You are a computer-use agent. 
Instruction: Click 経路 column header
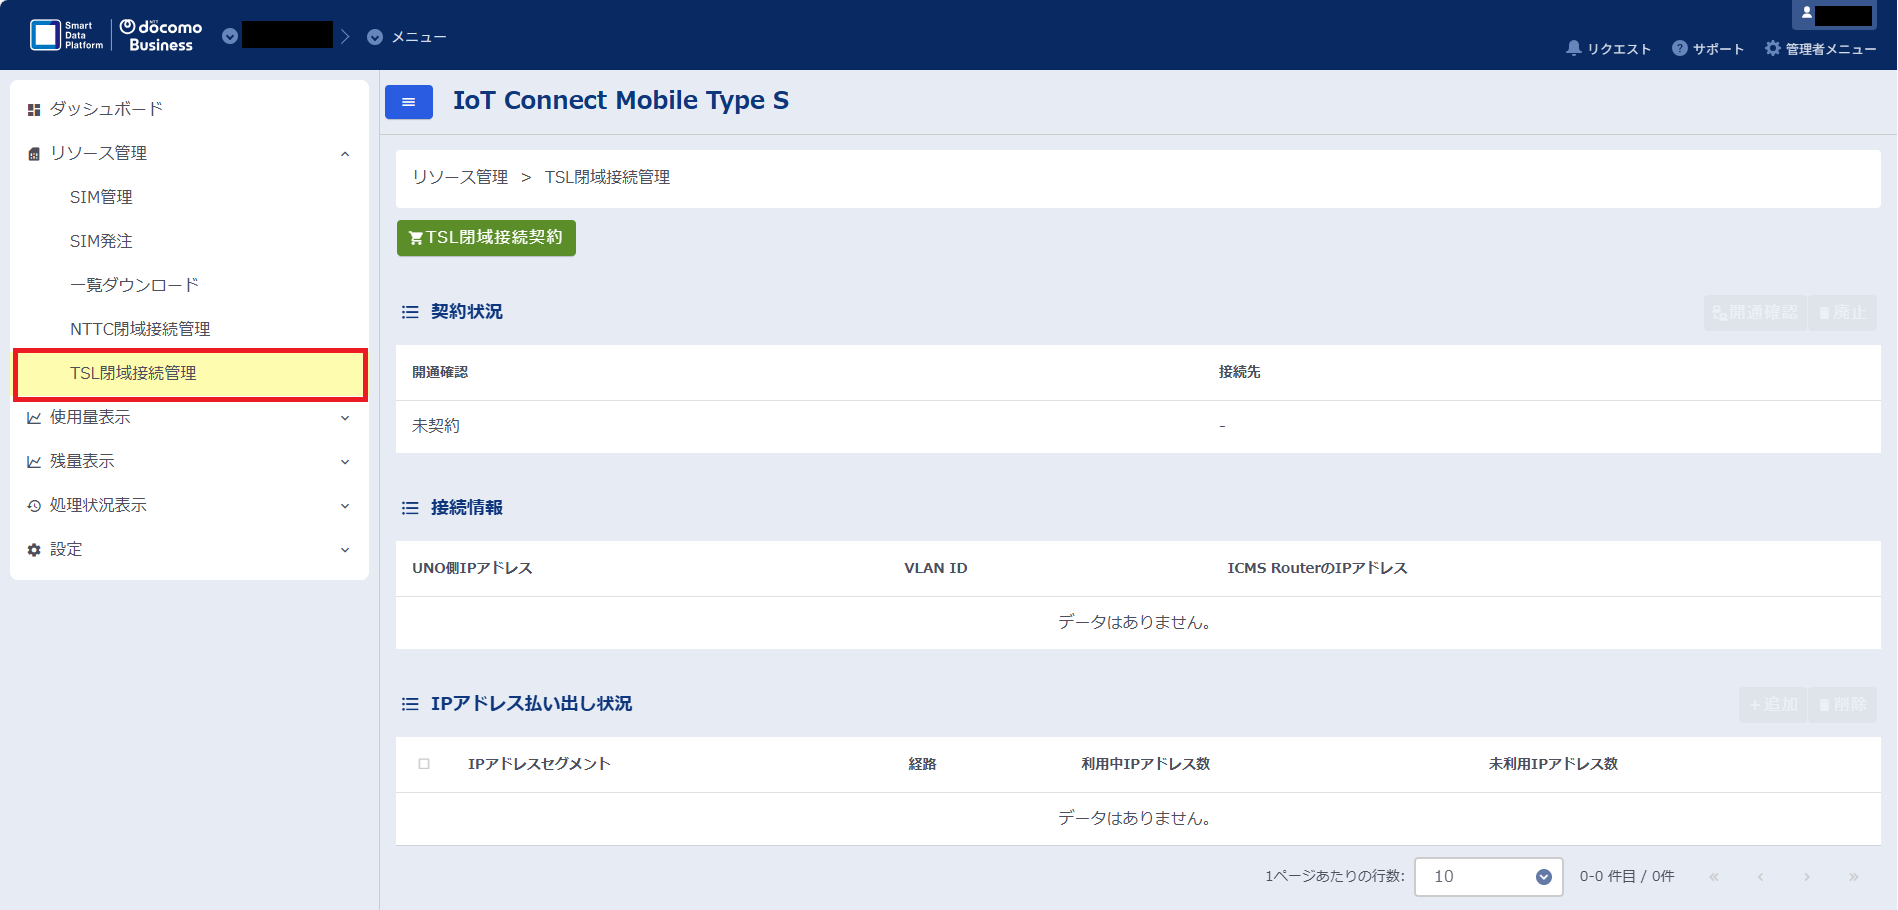click(x=922, y=764)
